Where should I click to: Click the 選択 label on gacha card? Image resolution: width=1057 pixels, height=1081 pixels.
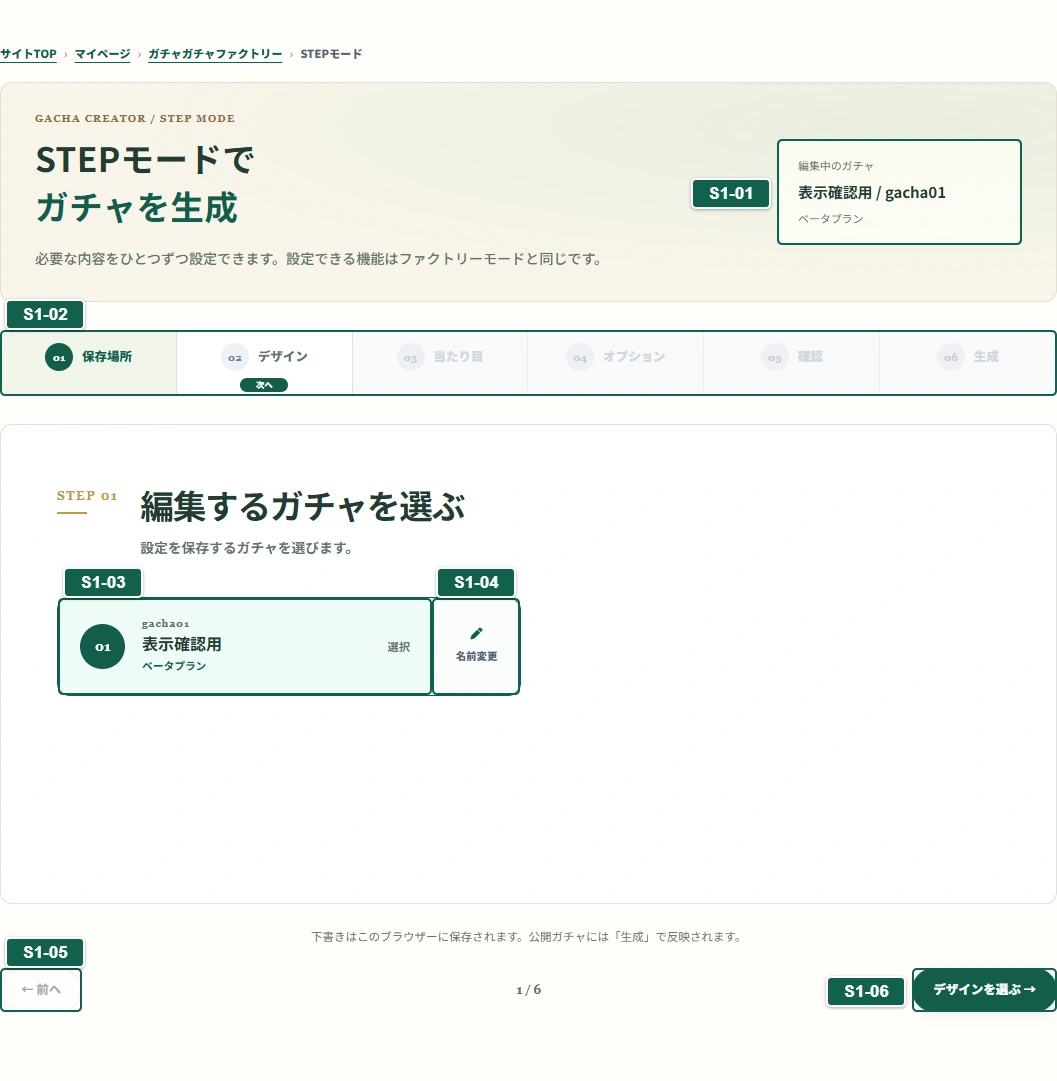[x=399, y=647]
